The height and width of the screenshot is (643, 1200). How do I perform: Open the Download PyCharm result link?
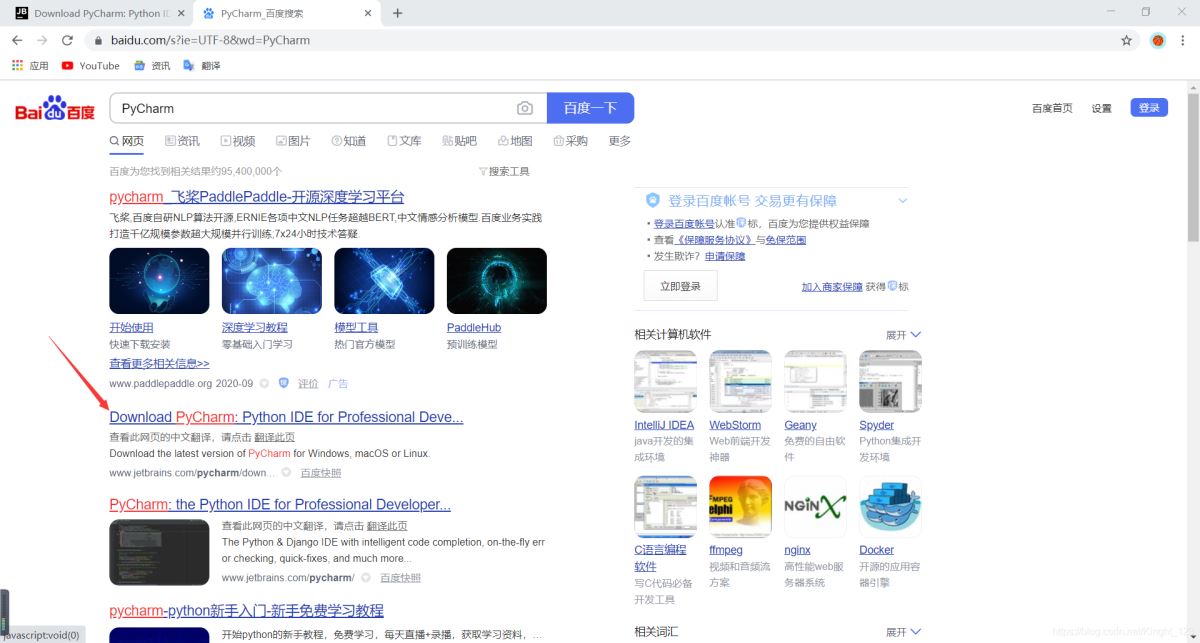286,417
